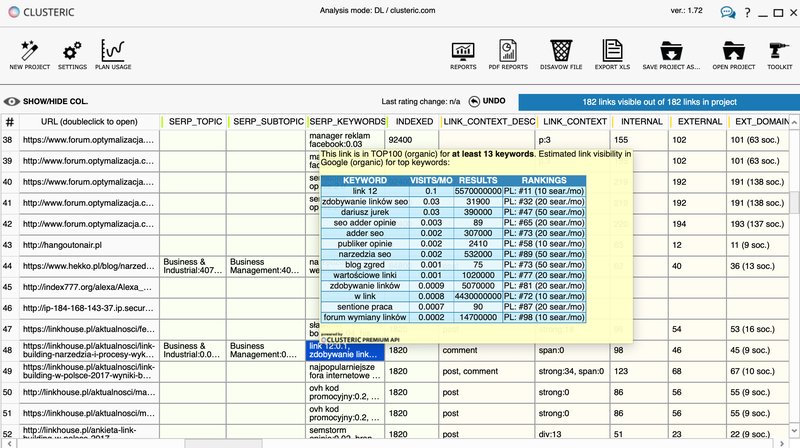Open the Toolkit drill icon

[x=780, y=55]
